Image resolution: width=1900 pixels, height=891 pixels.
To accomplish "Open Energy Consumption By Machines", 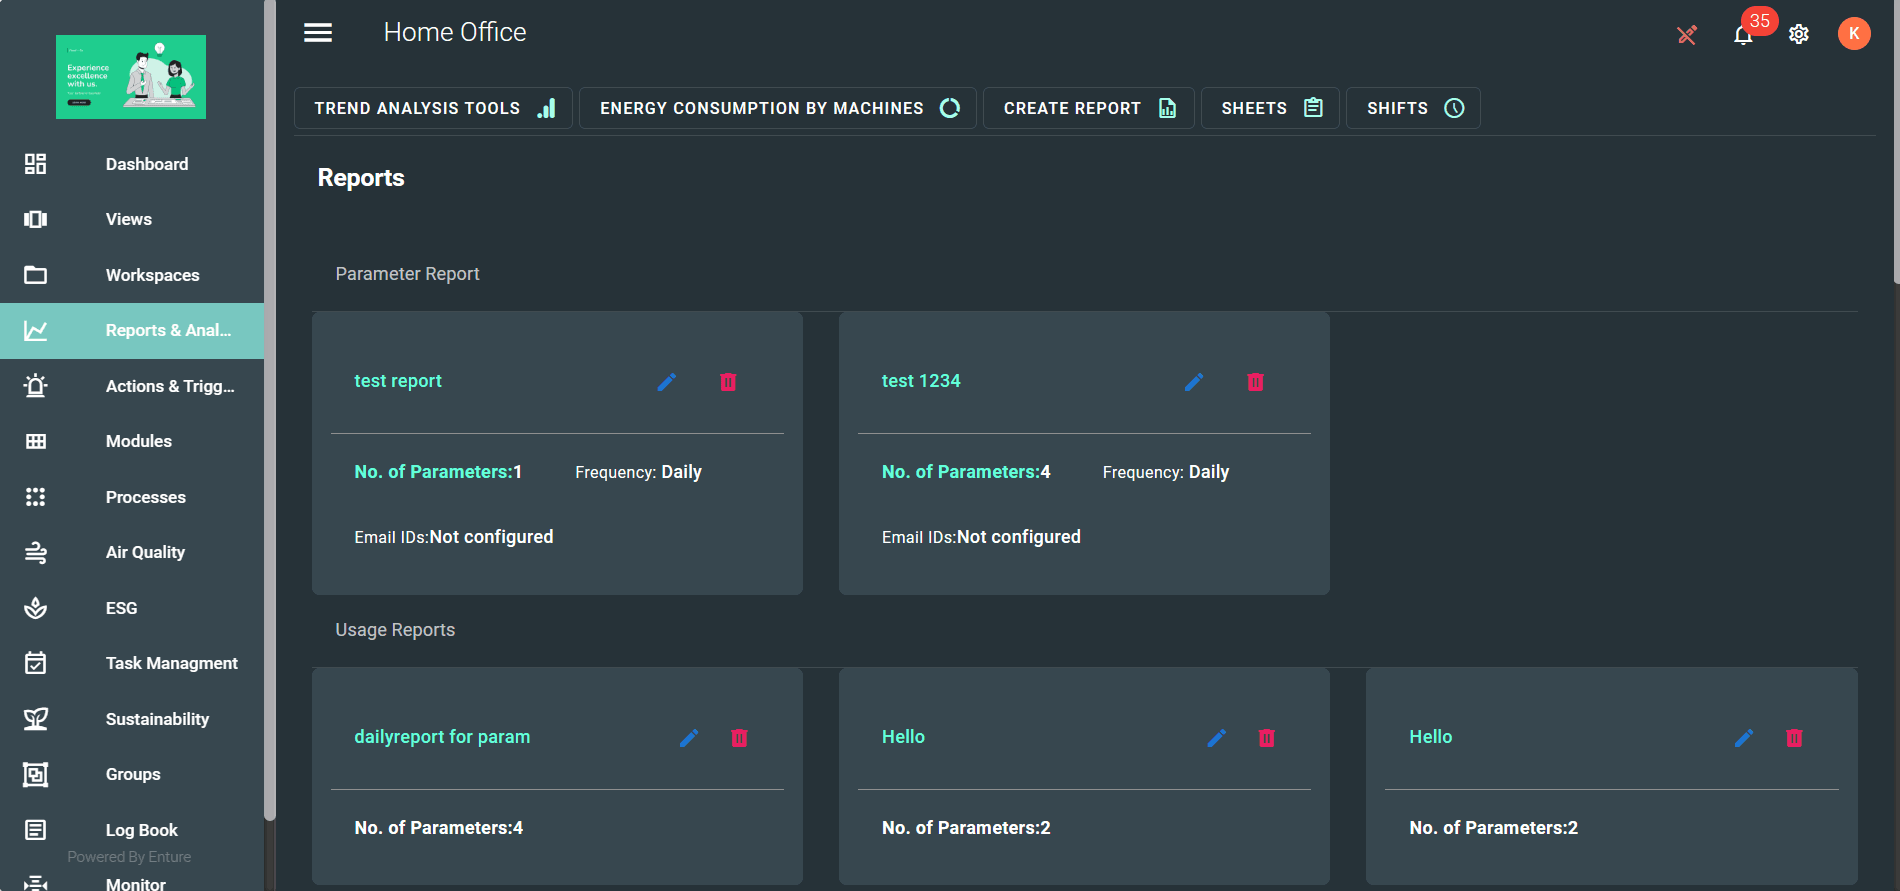I will point(778,108).
